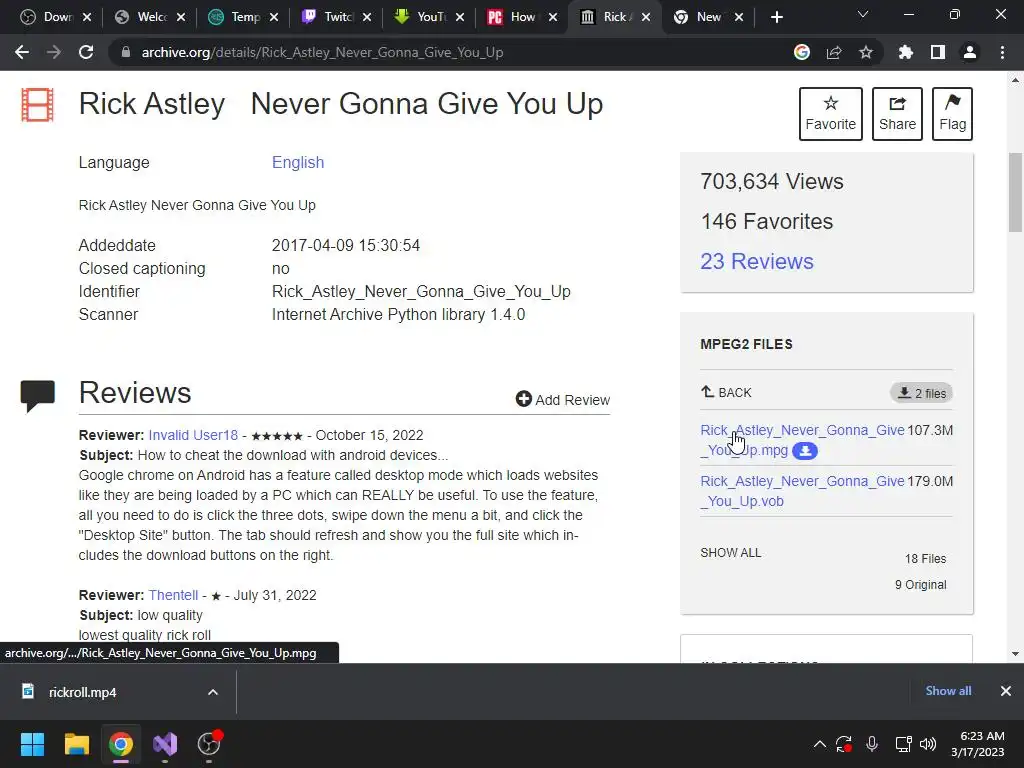Open the clock showing 6:23 AM
This screenshot has height=768, width=1024.
(978, 744)
